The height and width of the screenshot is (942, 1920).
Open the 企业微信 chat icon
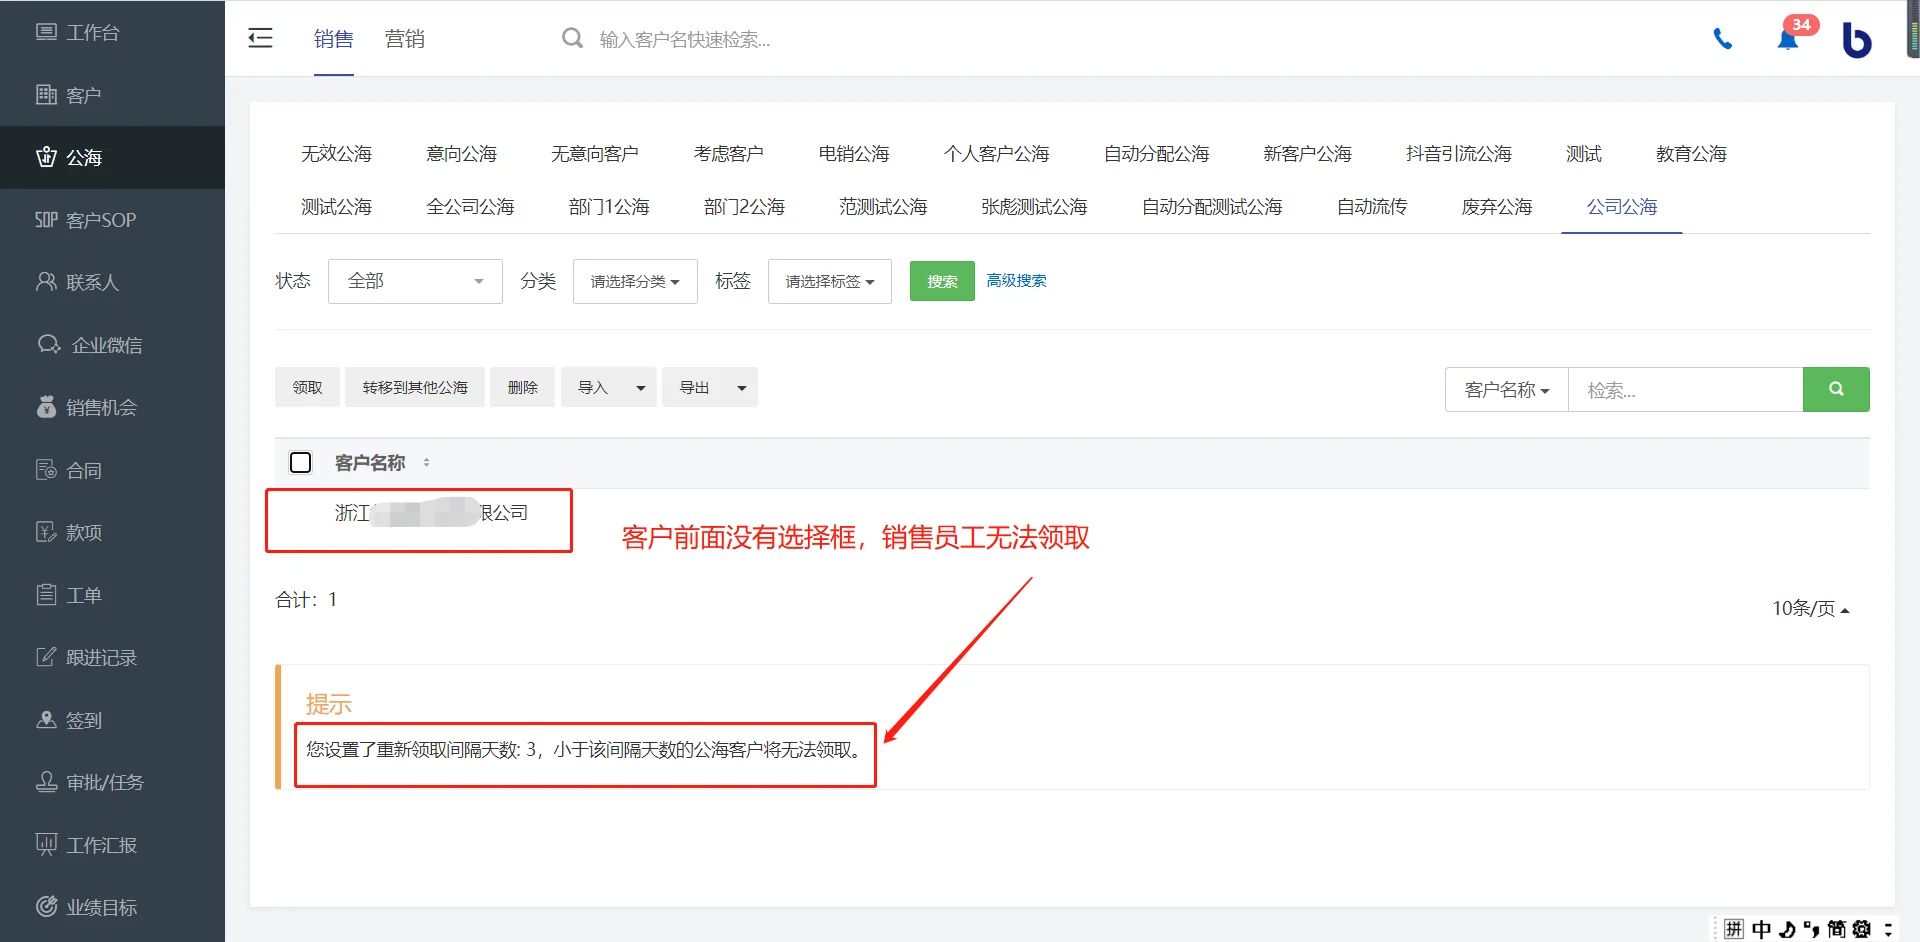(x=49, y=345)
